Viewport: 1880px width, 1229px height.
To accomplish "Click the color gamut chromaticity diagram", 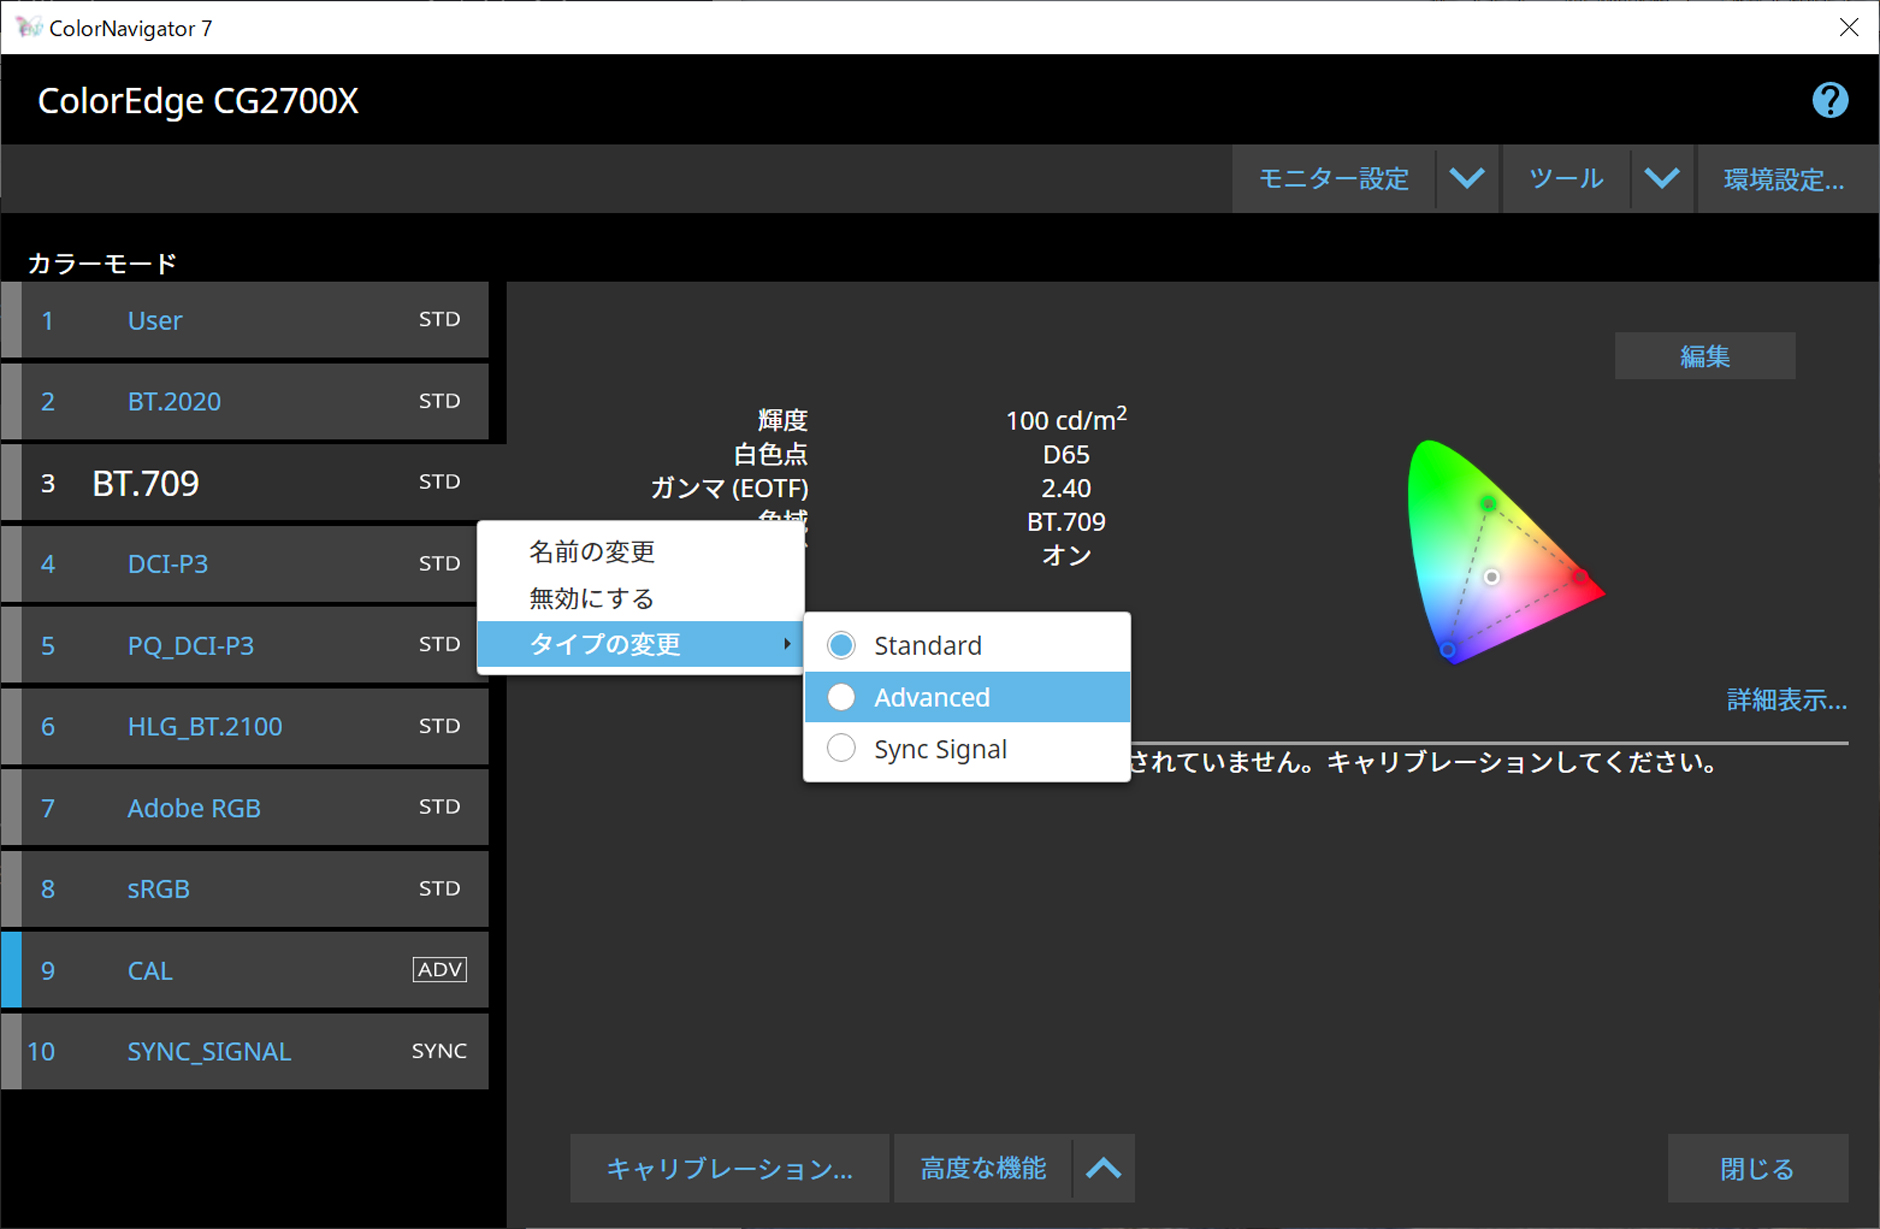I will [1505, 552].
